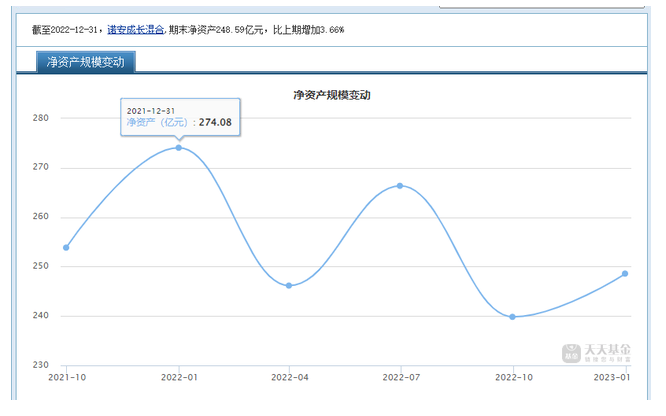Click the 280 y-axis label
This screenshot has height=416, width=666.
coord(40,118)
